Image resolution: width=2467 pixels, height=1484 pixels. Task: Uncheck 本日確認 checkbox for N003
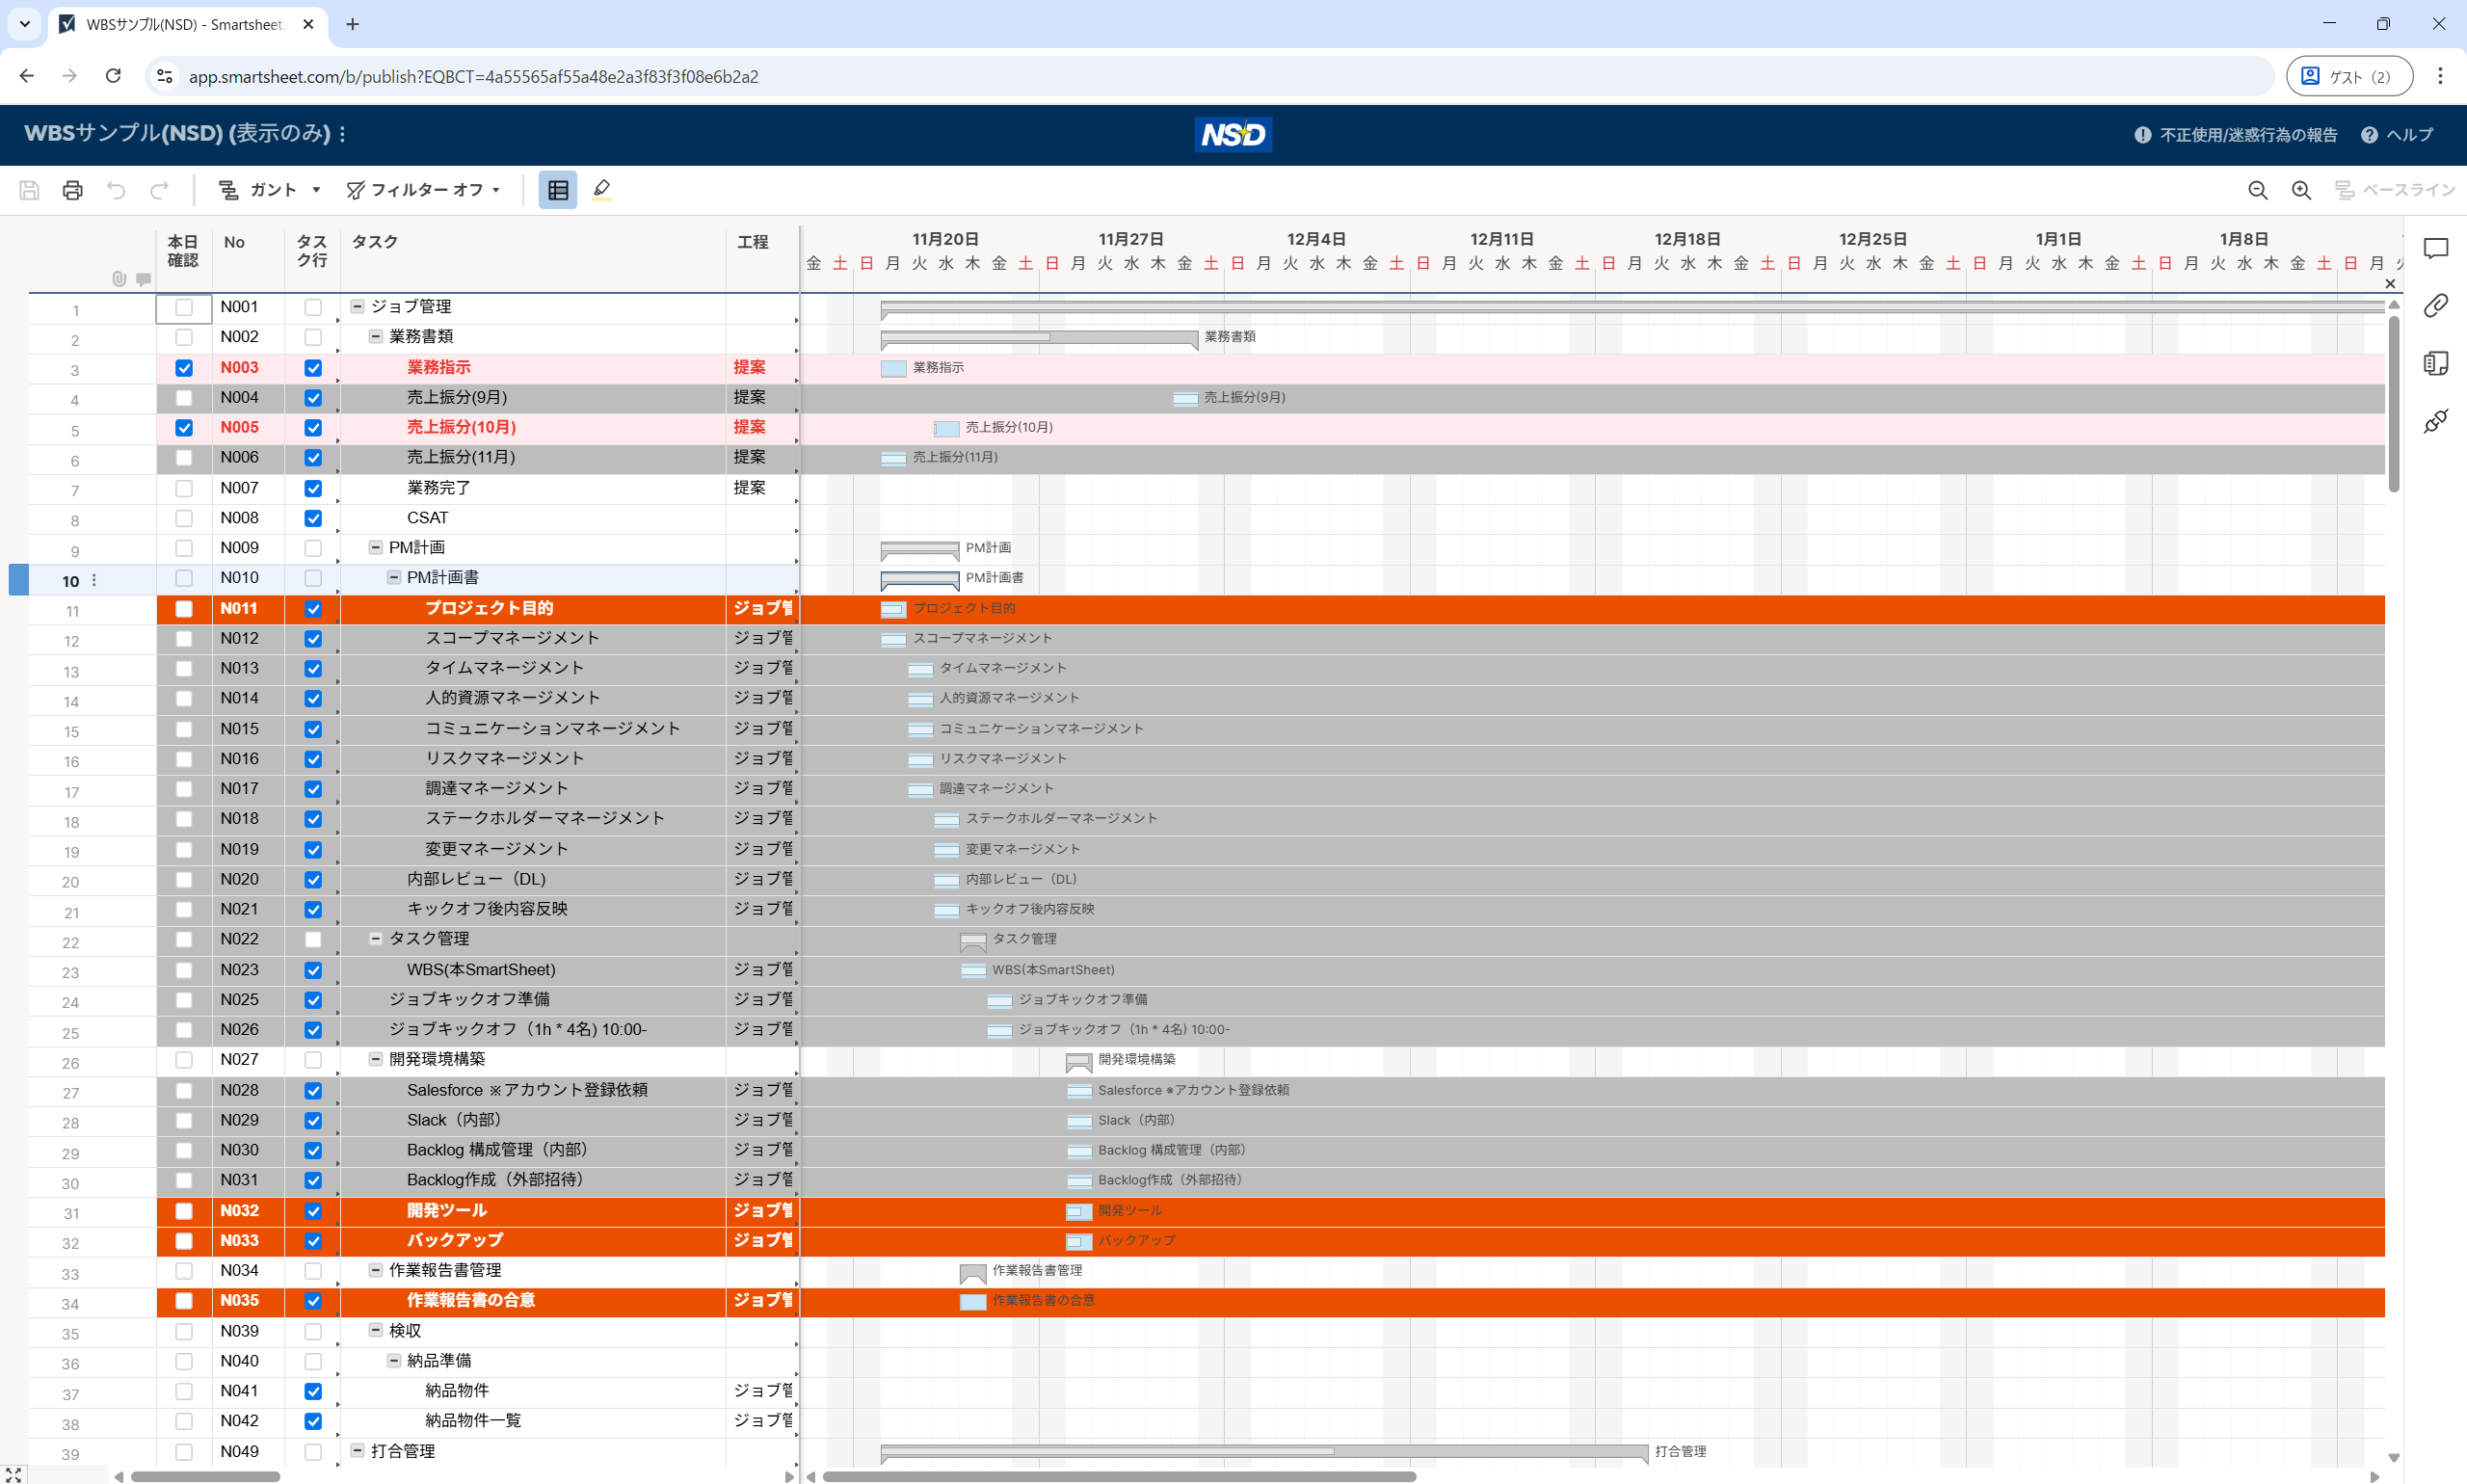coord(184,368)
